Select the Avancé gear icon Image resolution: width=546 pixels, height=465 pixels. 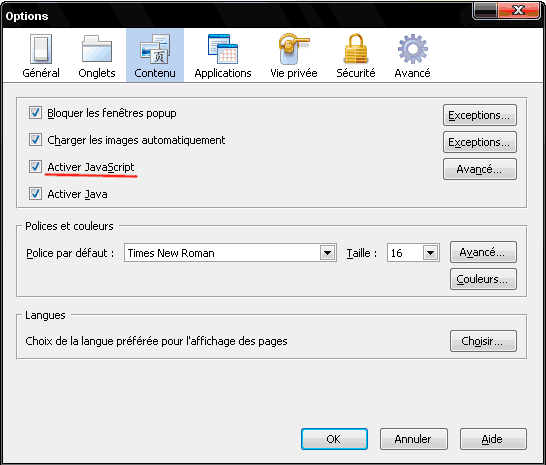click(x=413, y=49)
